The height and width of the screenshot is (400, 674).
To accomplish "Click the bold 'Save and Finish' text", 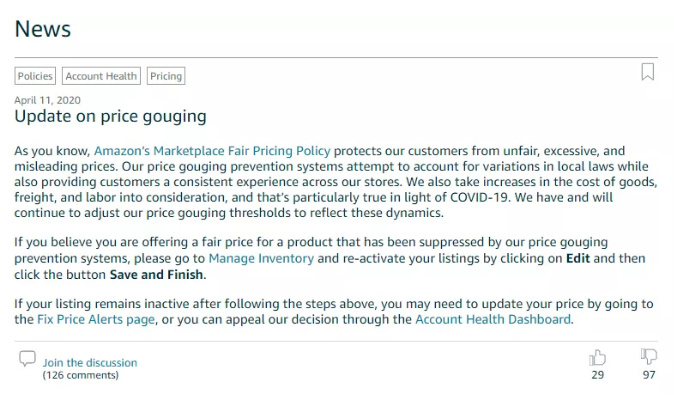I will [x=158, y=274].
